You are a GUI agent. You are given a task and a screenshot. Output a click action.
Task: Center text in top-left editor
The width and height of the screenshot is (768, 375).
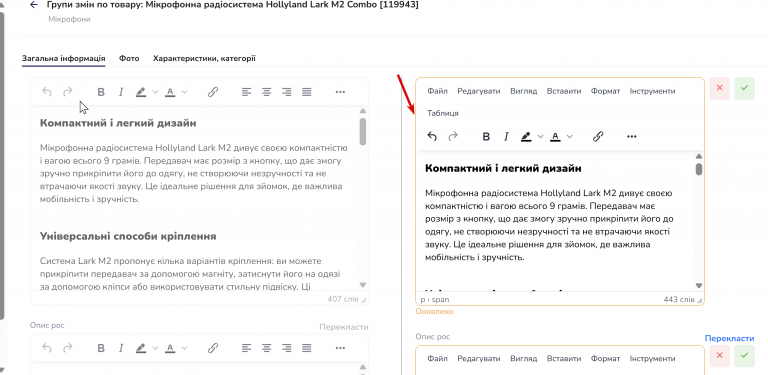coord(266,92)
